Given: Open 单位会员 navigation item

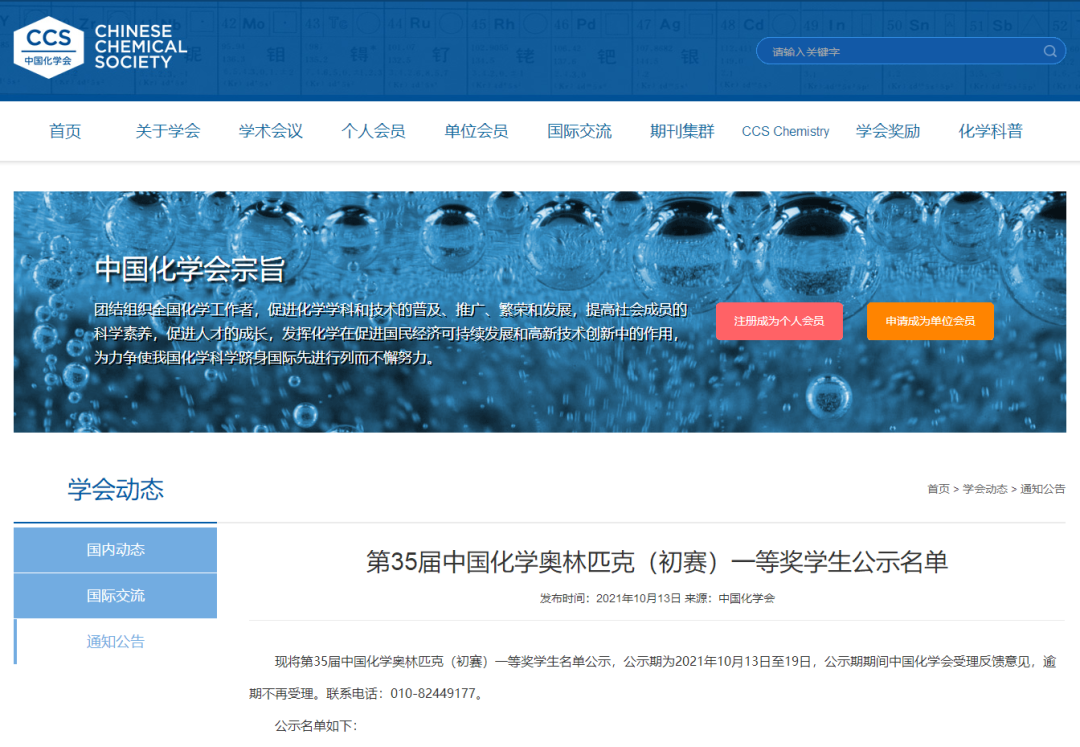Looking at the screenshot, I should 476,131.
